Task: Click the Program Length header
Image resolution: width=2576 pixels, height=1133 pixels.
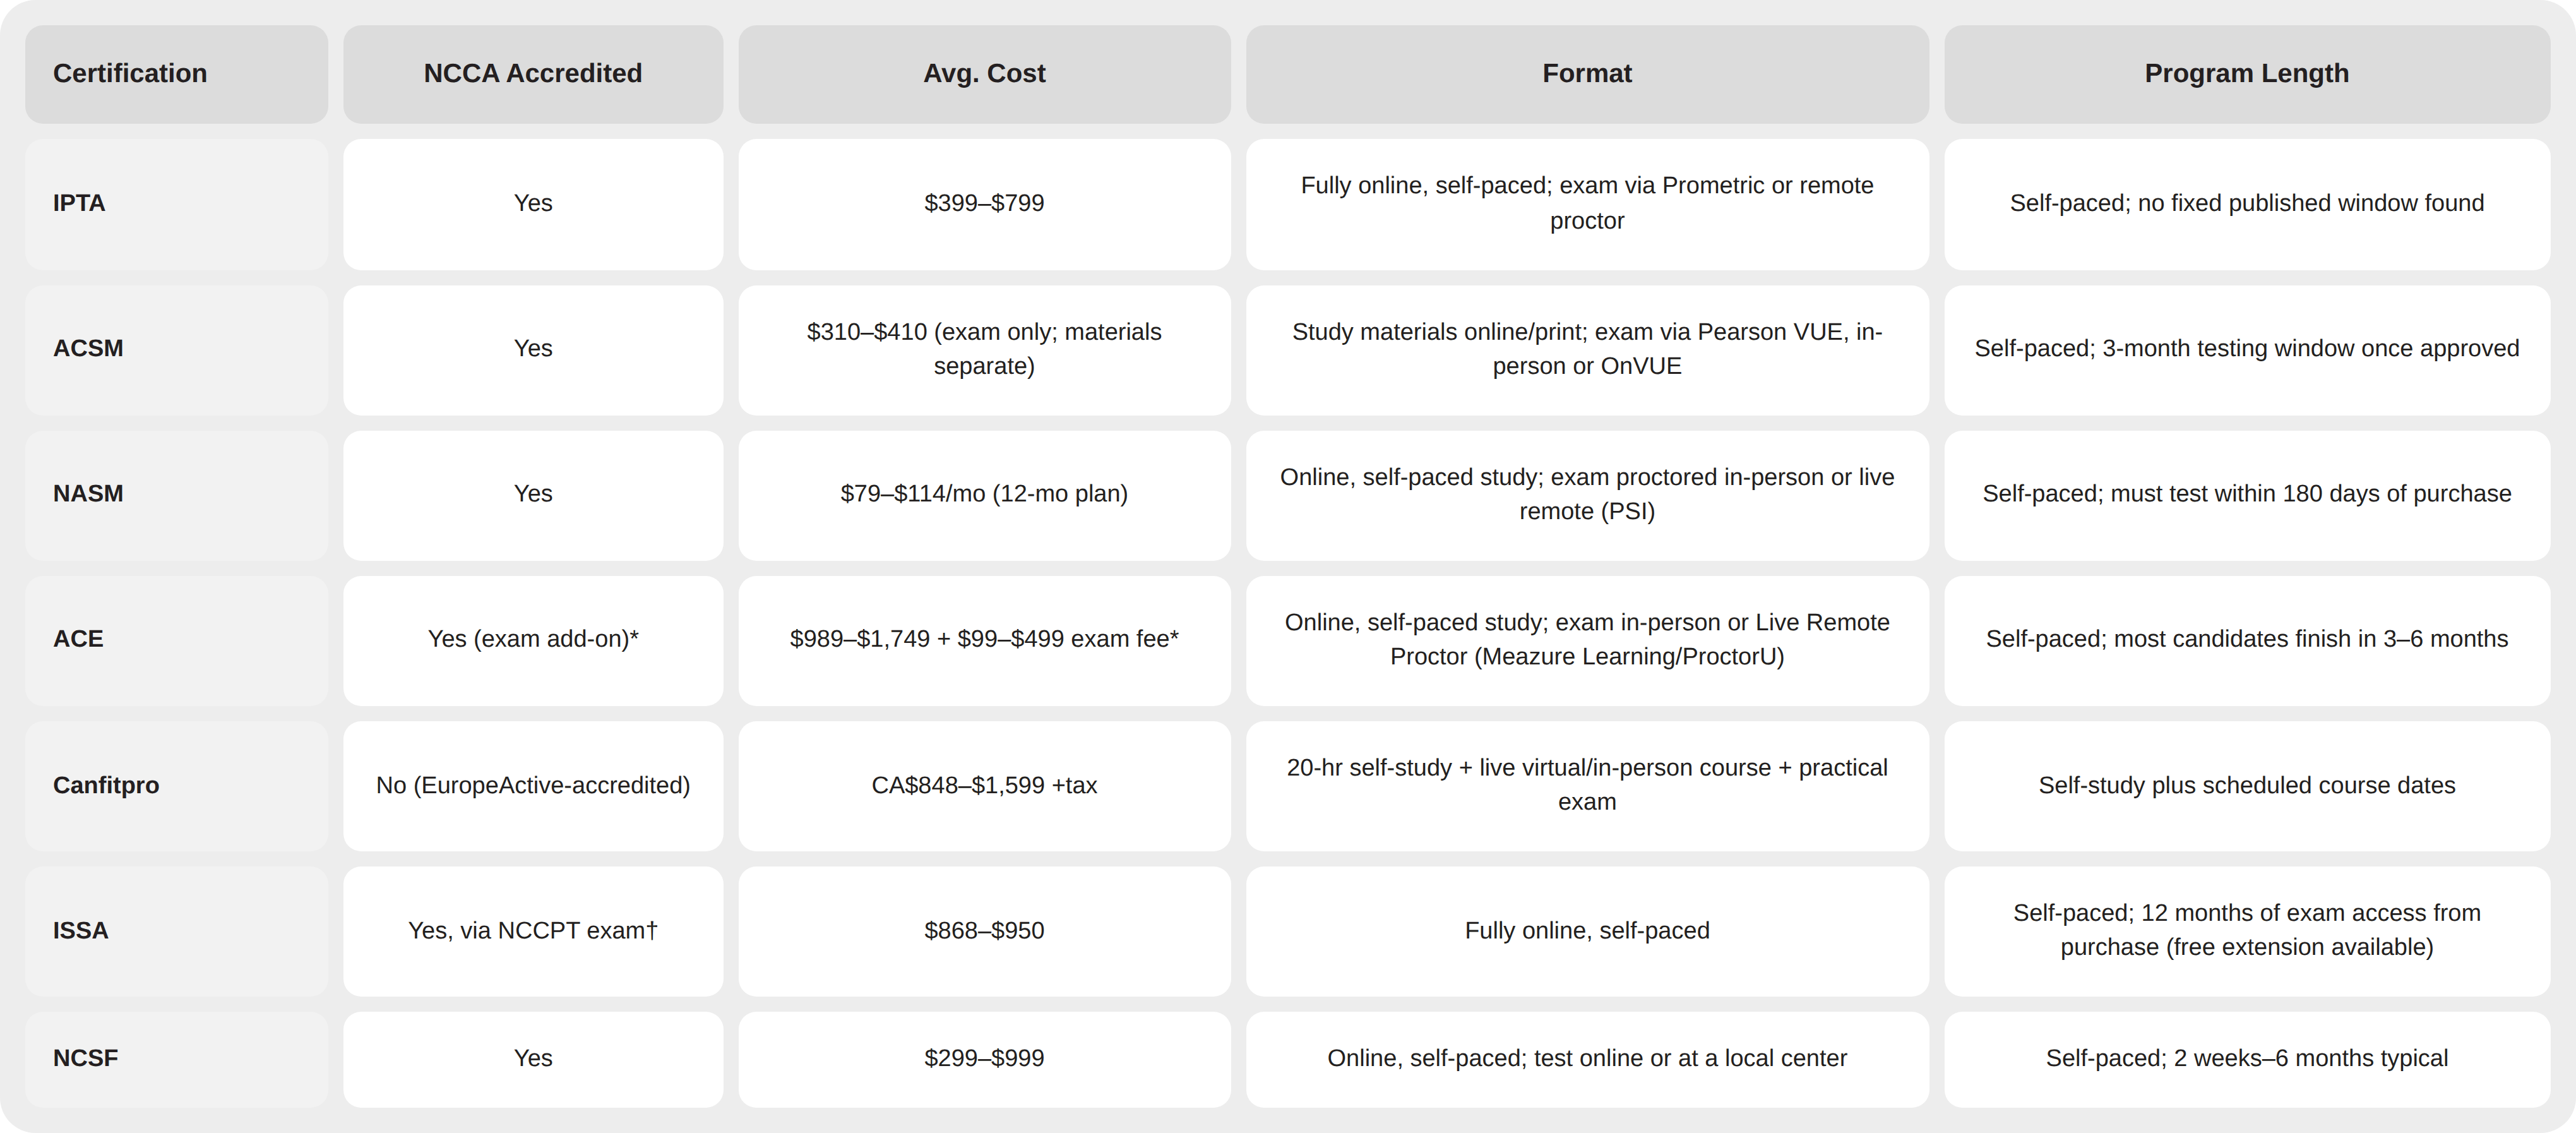Action: coord(2247,74)
